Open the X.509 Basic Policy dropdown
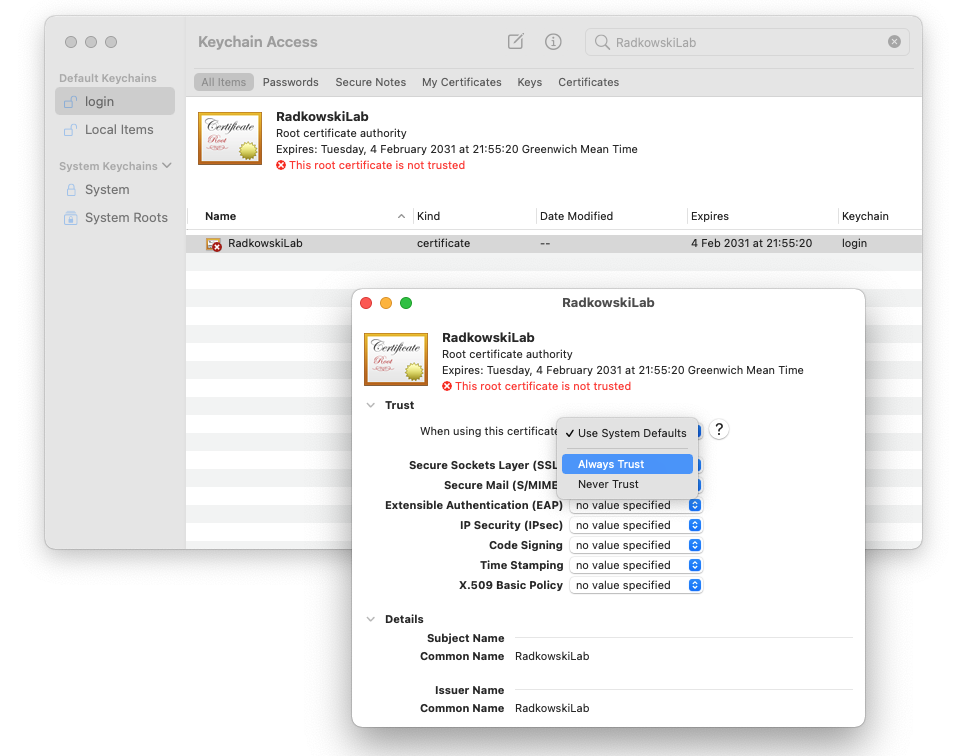 (635, 585)
